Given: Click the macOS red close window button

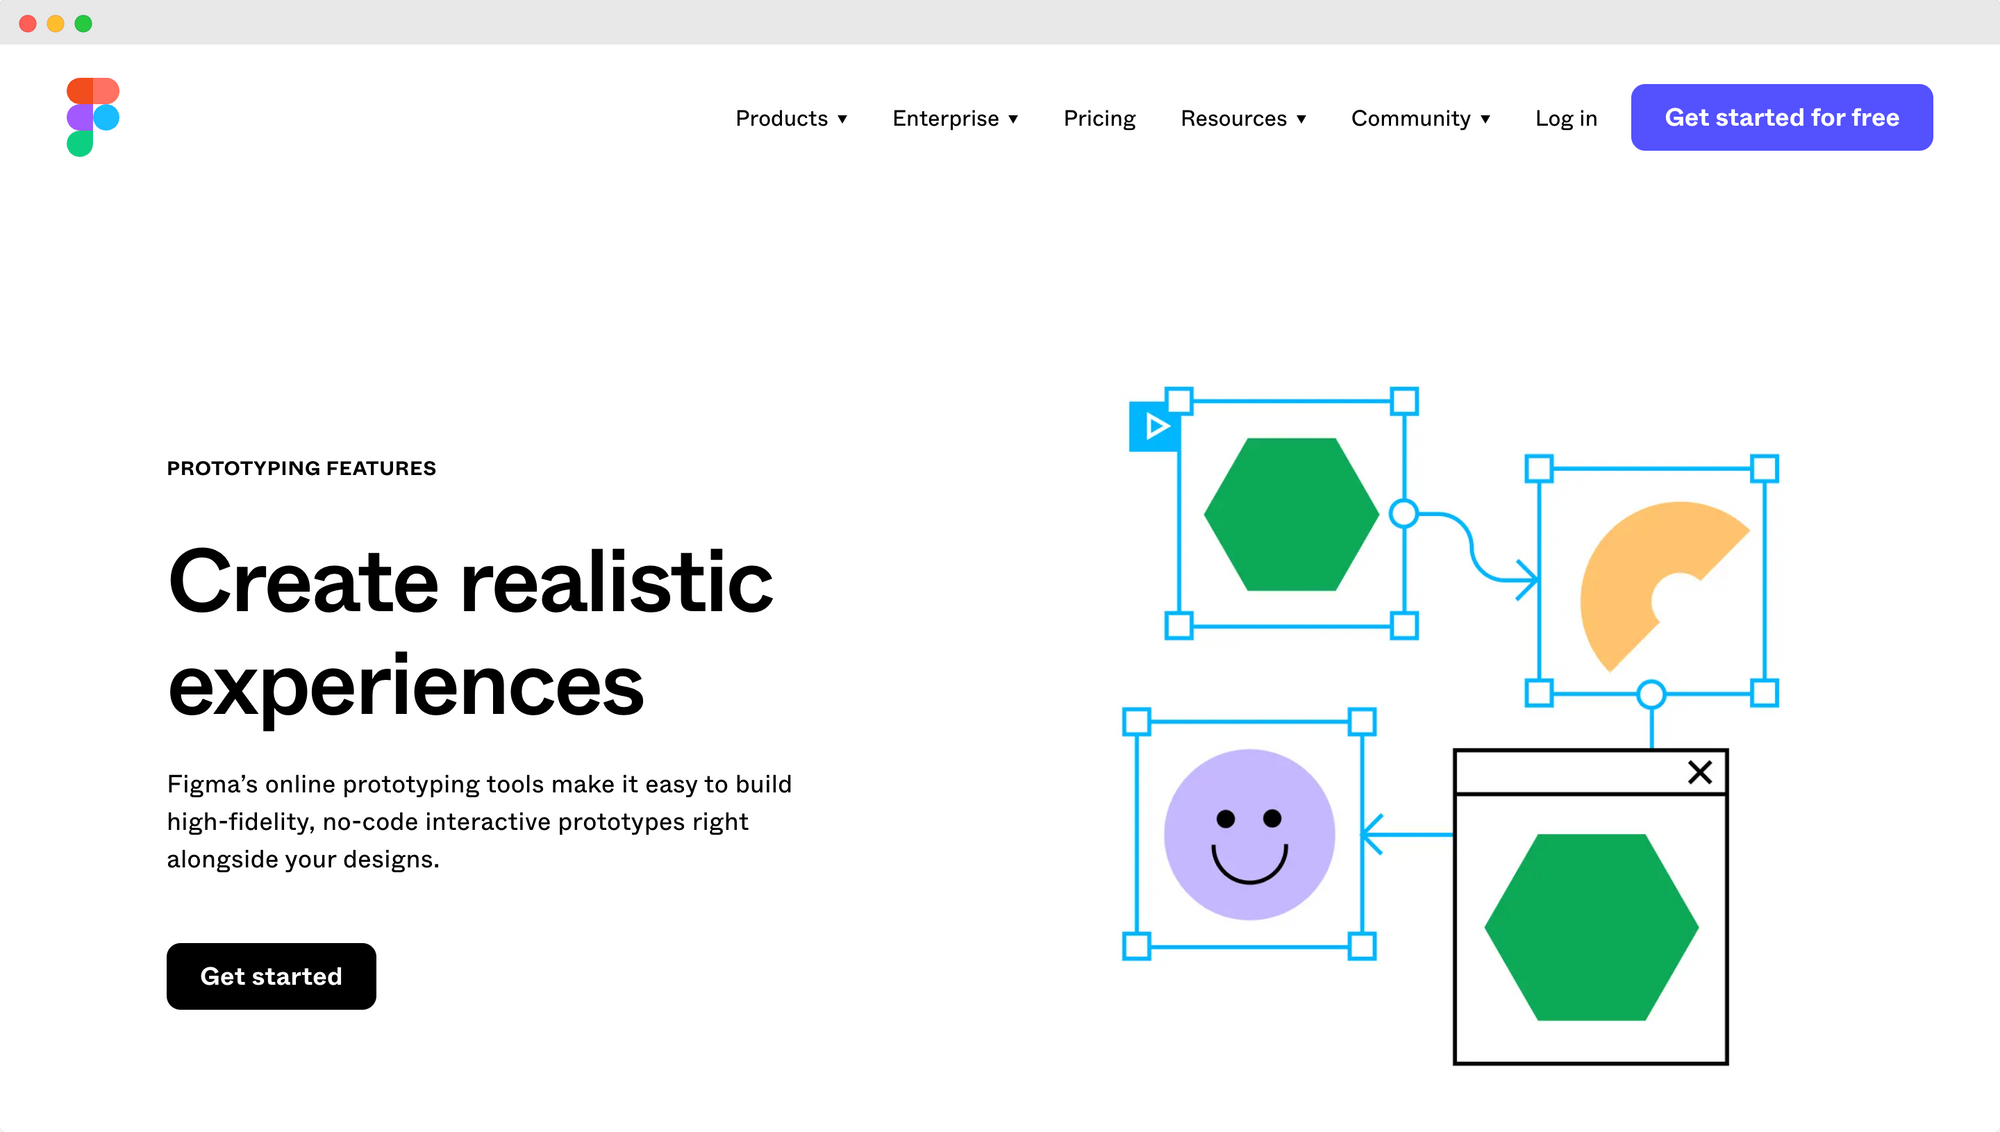Looking at the screenshot, I should (28, 23).
